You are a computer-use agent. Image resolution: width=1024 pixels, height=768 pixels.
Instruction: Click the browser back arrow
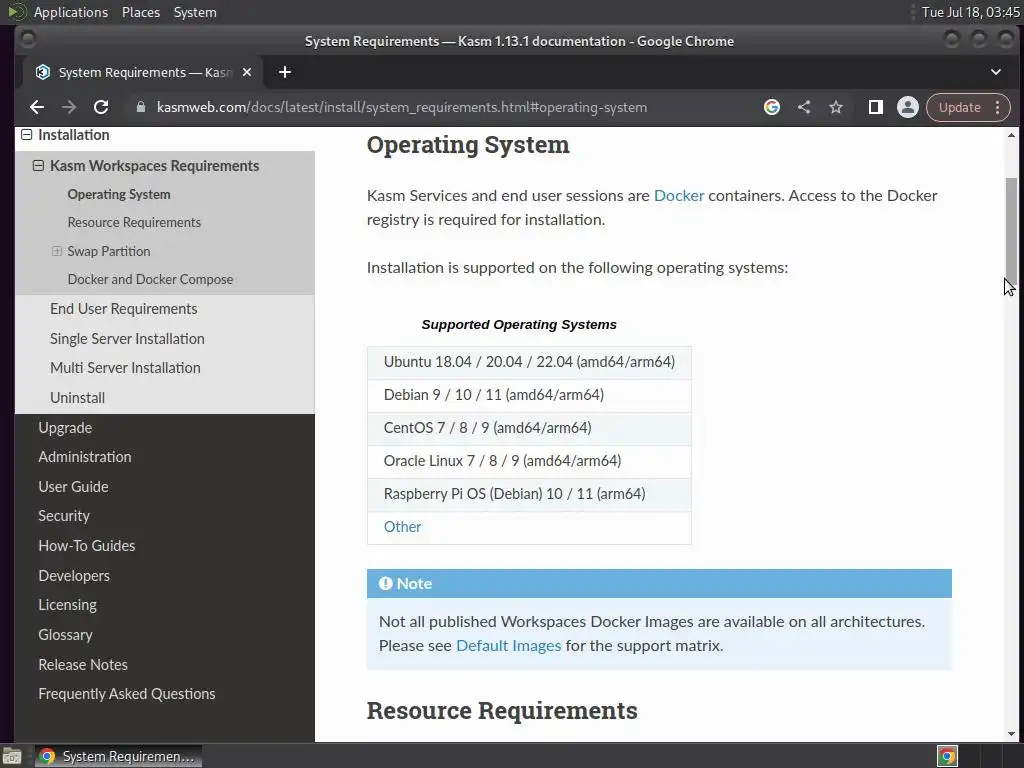tap(37, 107)
